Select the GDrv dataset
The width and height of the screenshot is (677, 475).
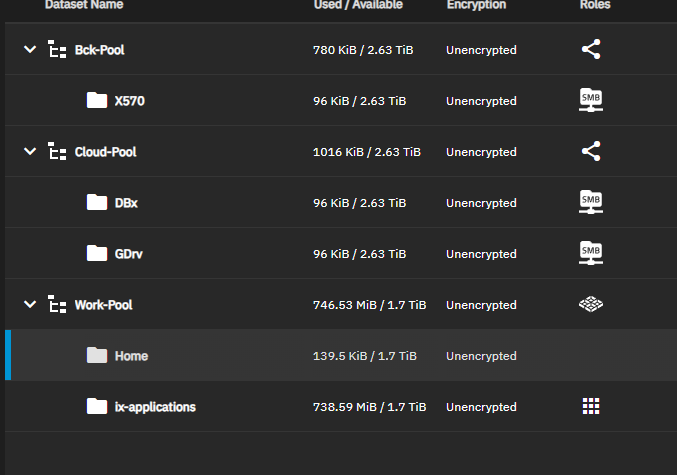tap(129, 254)
